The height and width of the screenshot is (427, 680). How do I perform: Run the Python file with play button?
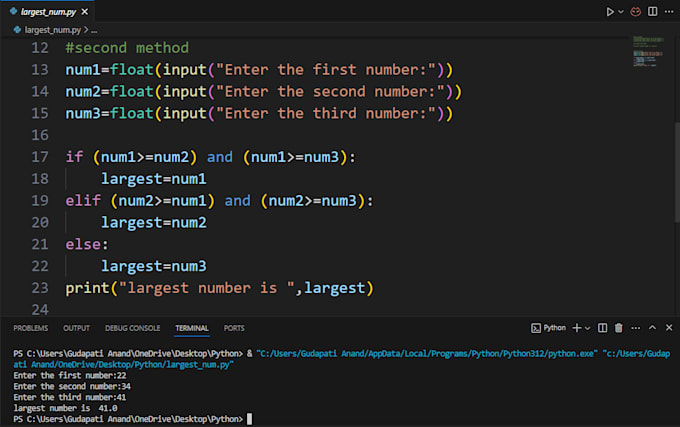610,12
